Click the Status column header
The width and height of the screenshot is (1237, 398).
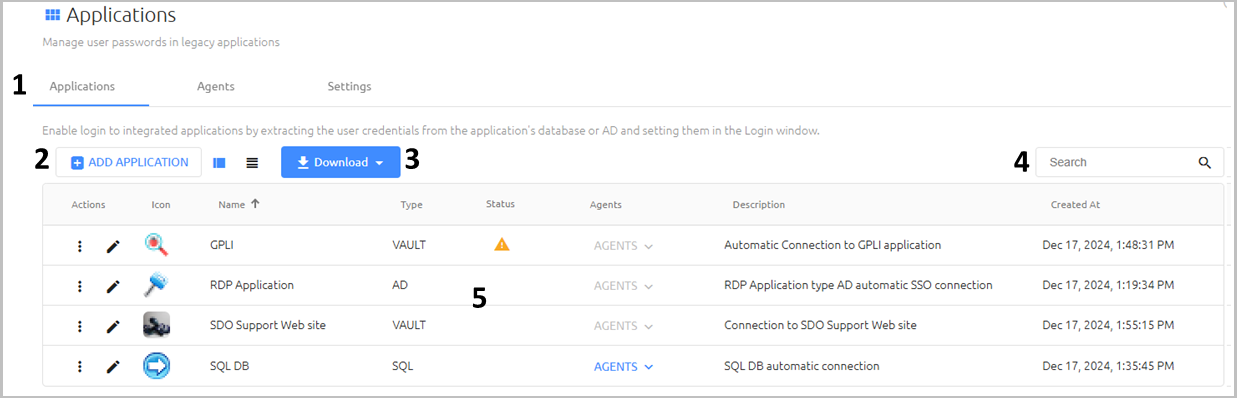(500, 204)
